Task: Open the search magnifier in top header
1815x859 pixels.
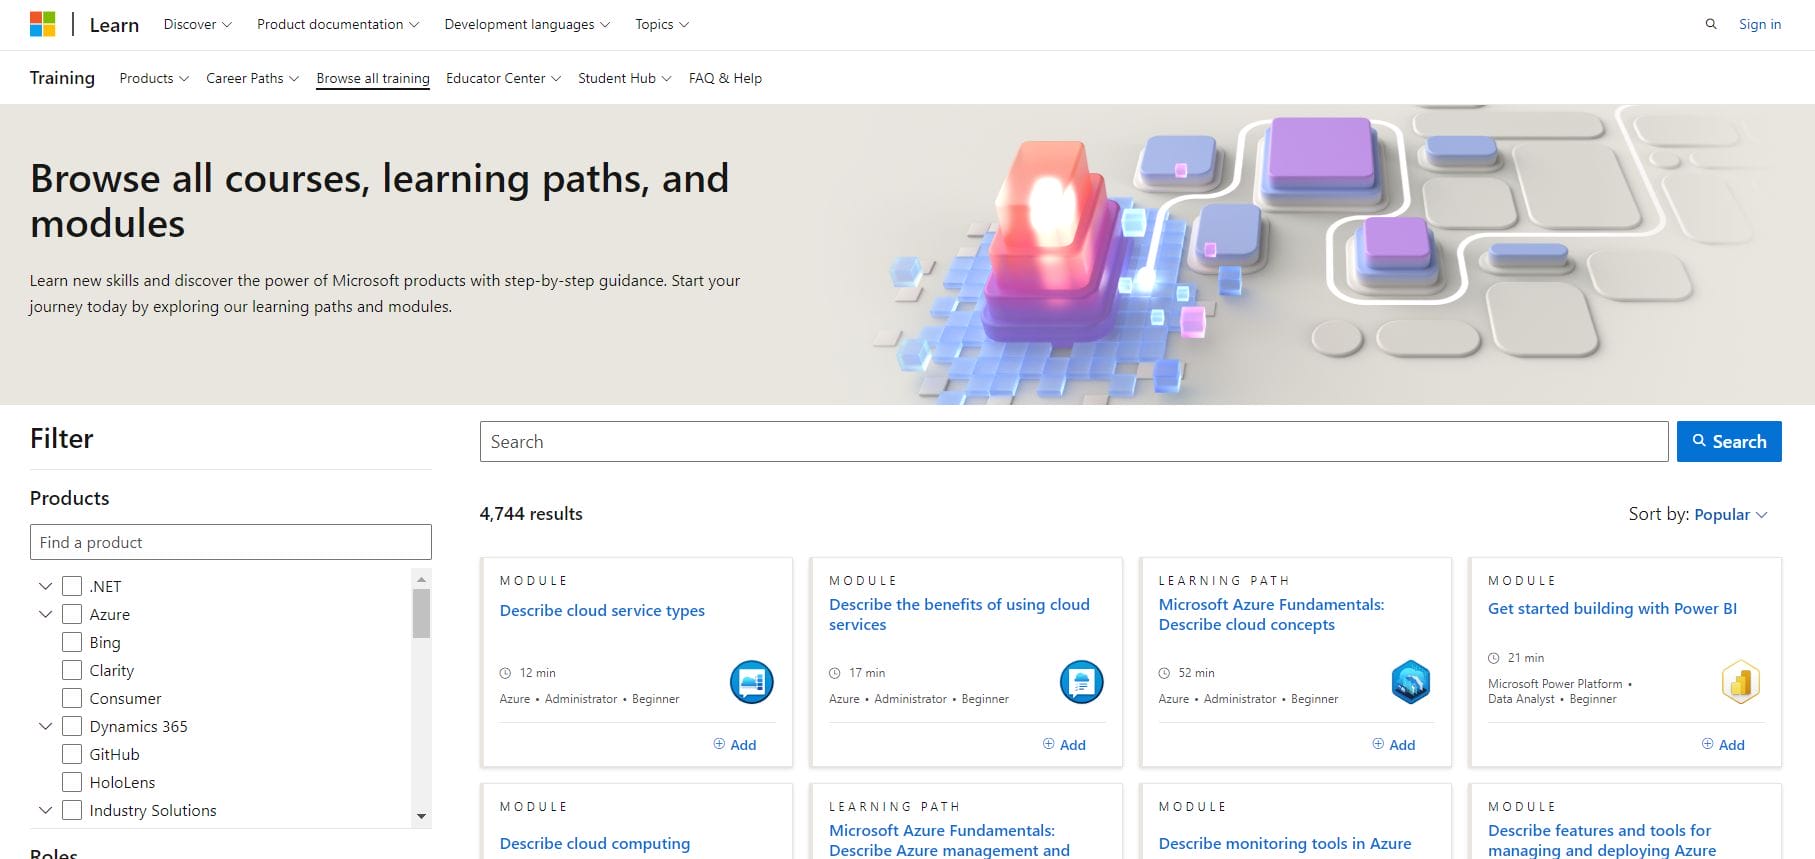Action: (1711, 24)
